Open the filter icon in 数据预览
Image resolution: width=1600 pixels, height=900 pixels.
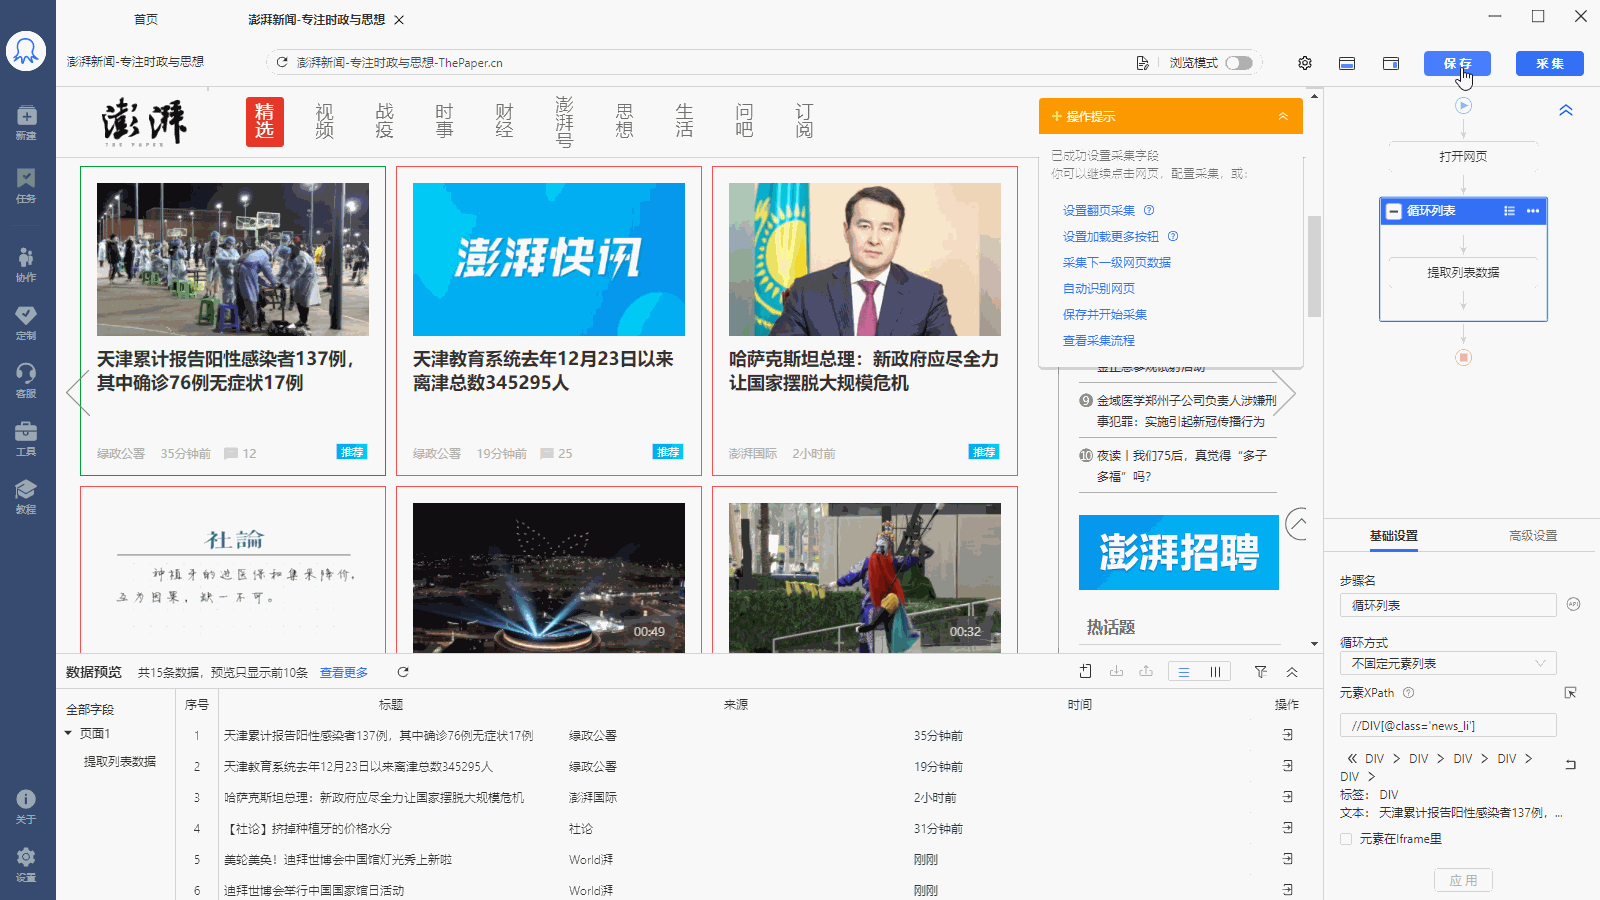pyautogui.click(x=1261, y=672)
